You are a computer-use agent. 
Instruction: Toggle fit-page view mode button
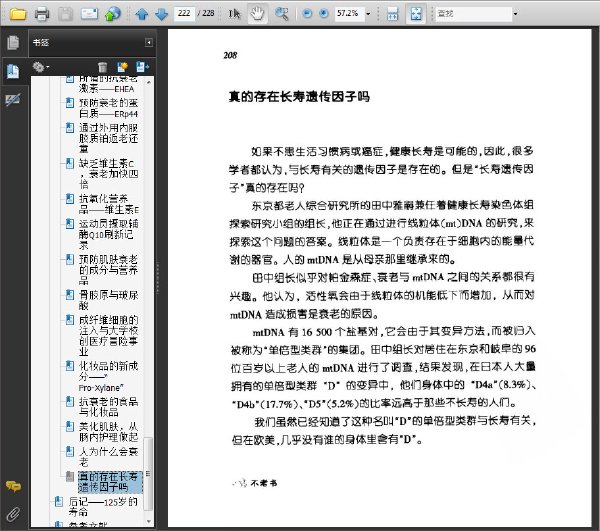416,14
